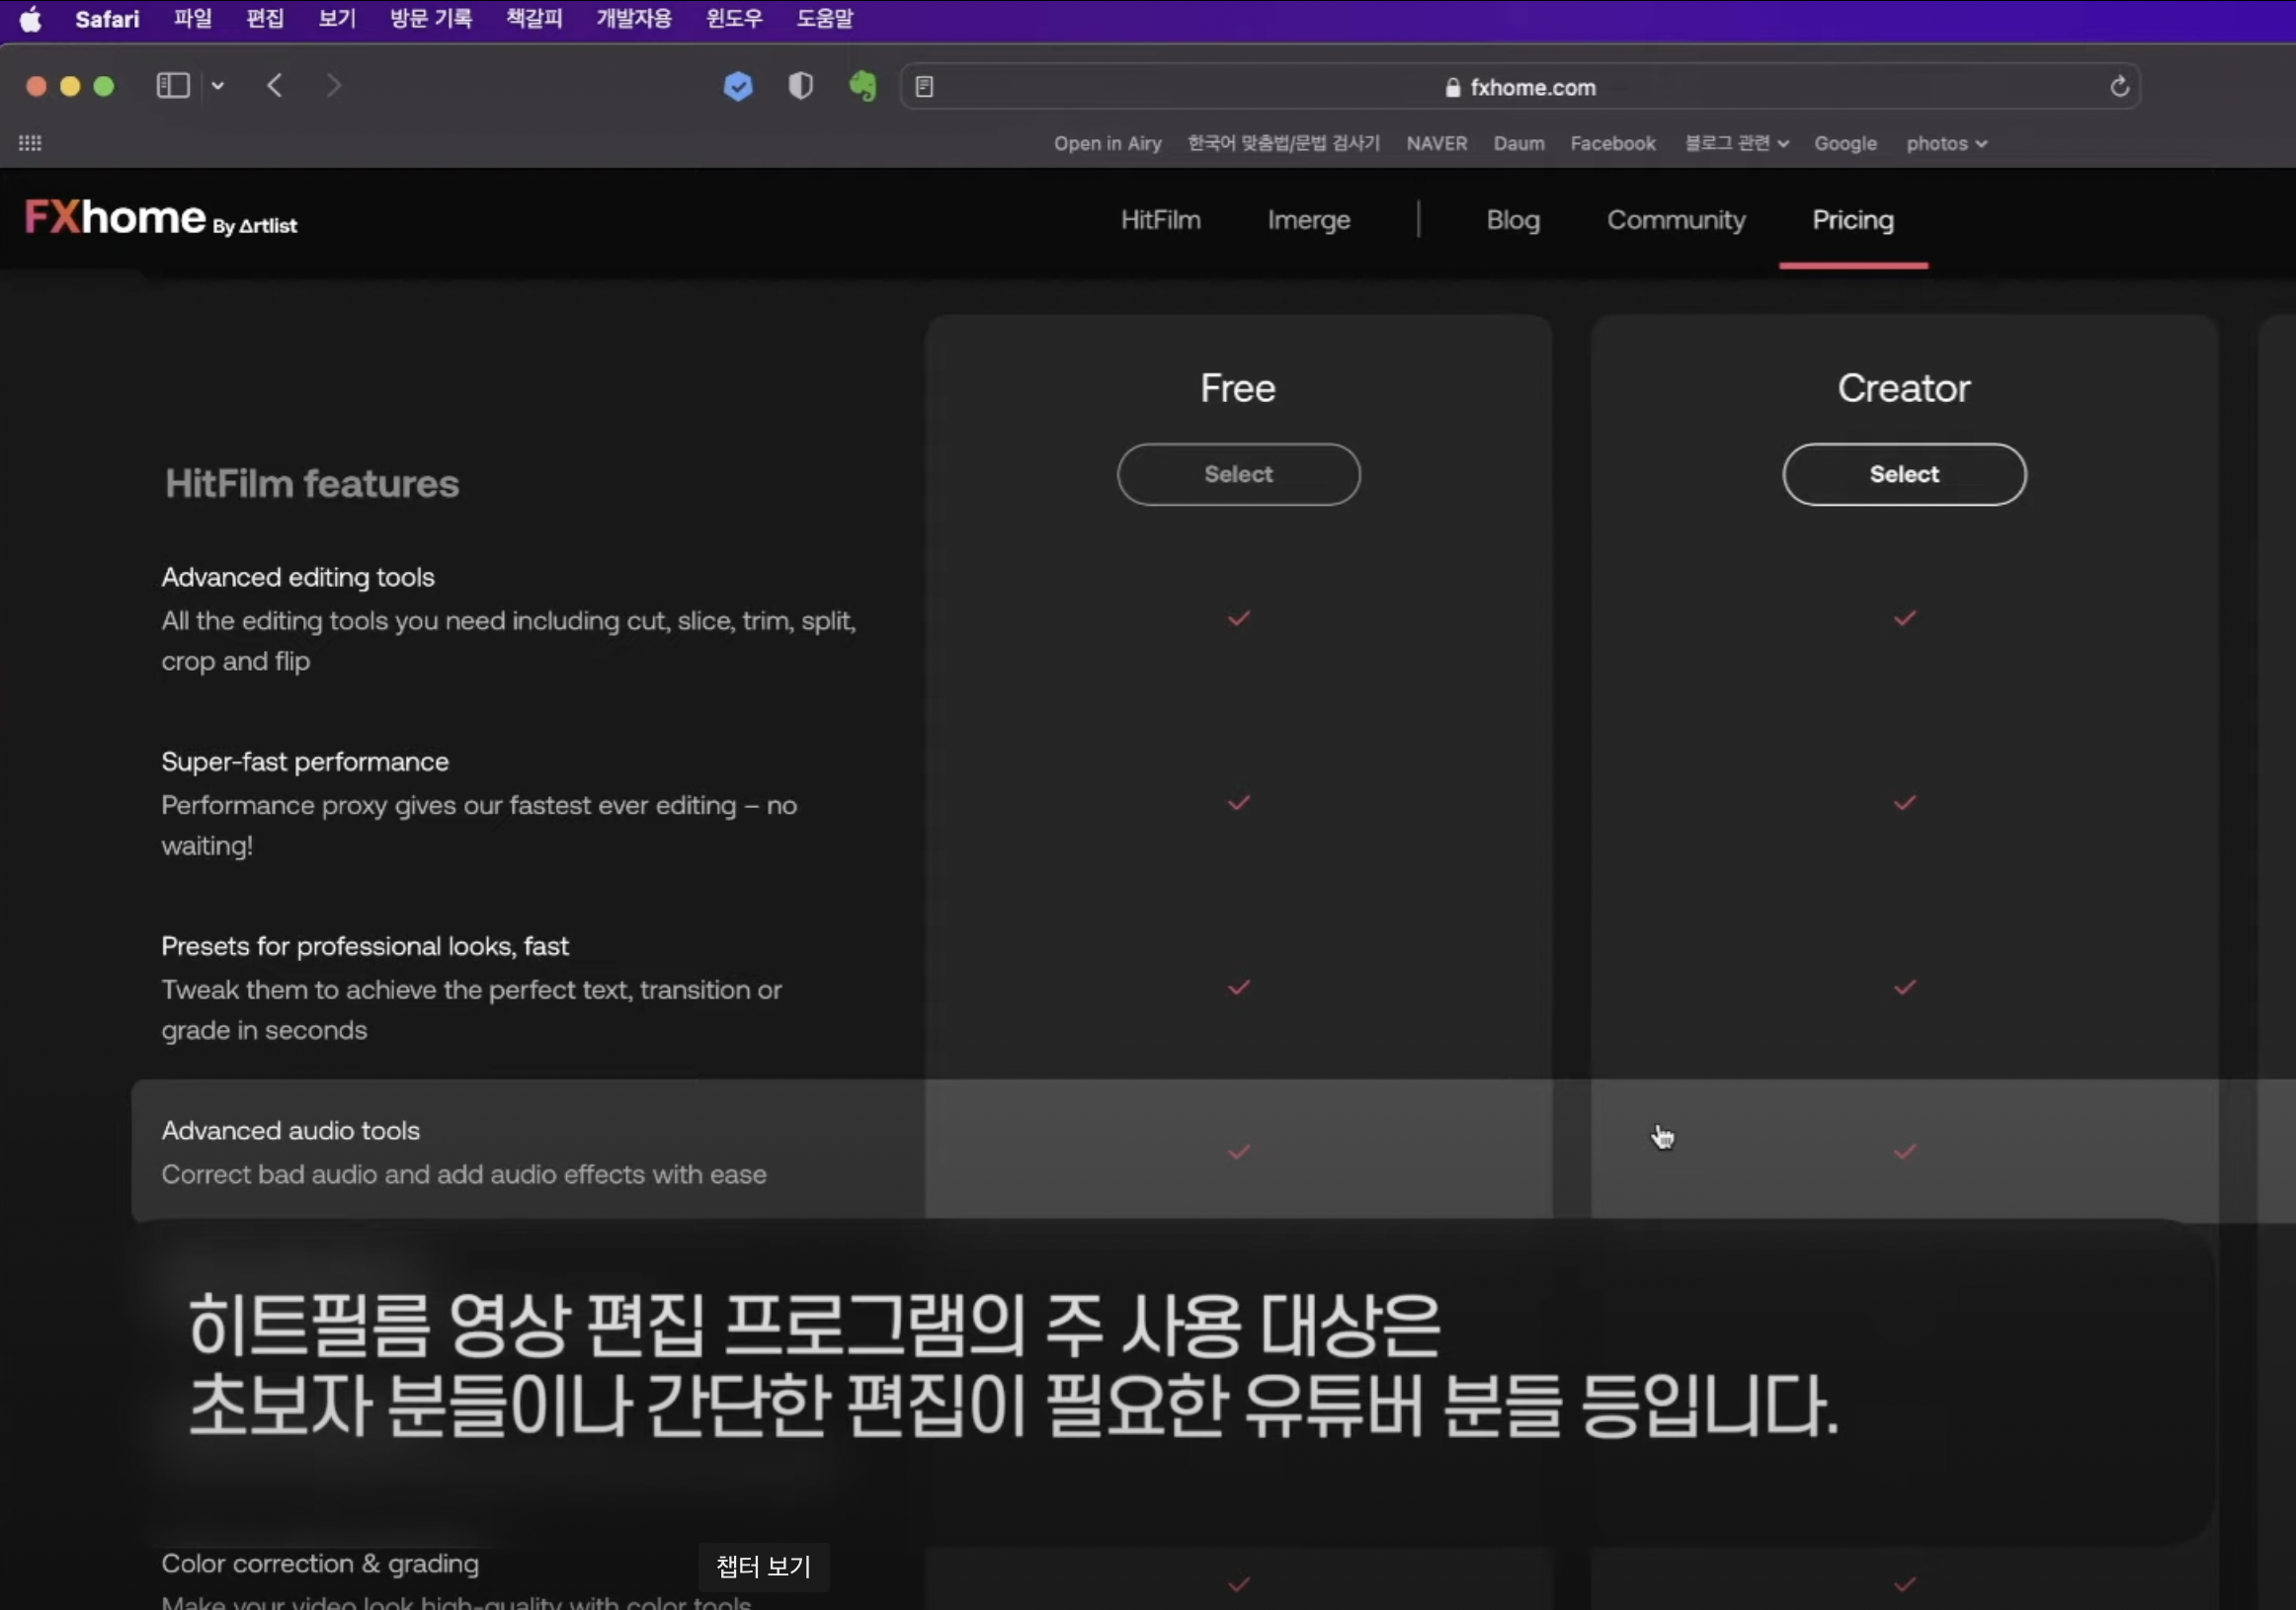Open the HitFilm navigation link

pyautogui.click(x=1160, y=220)
